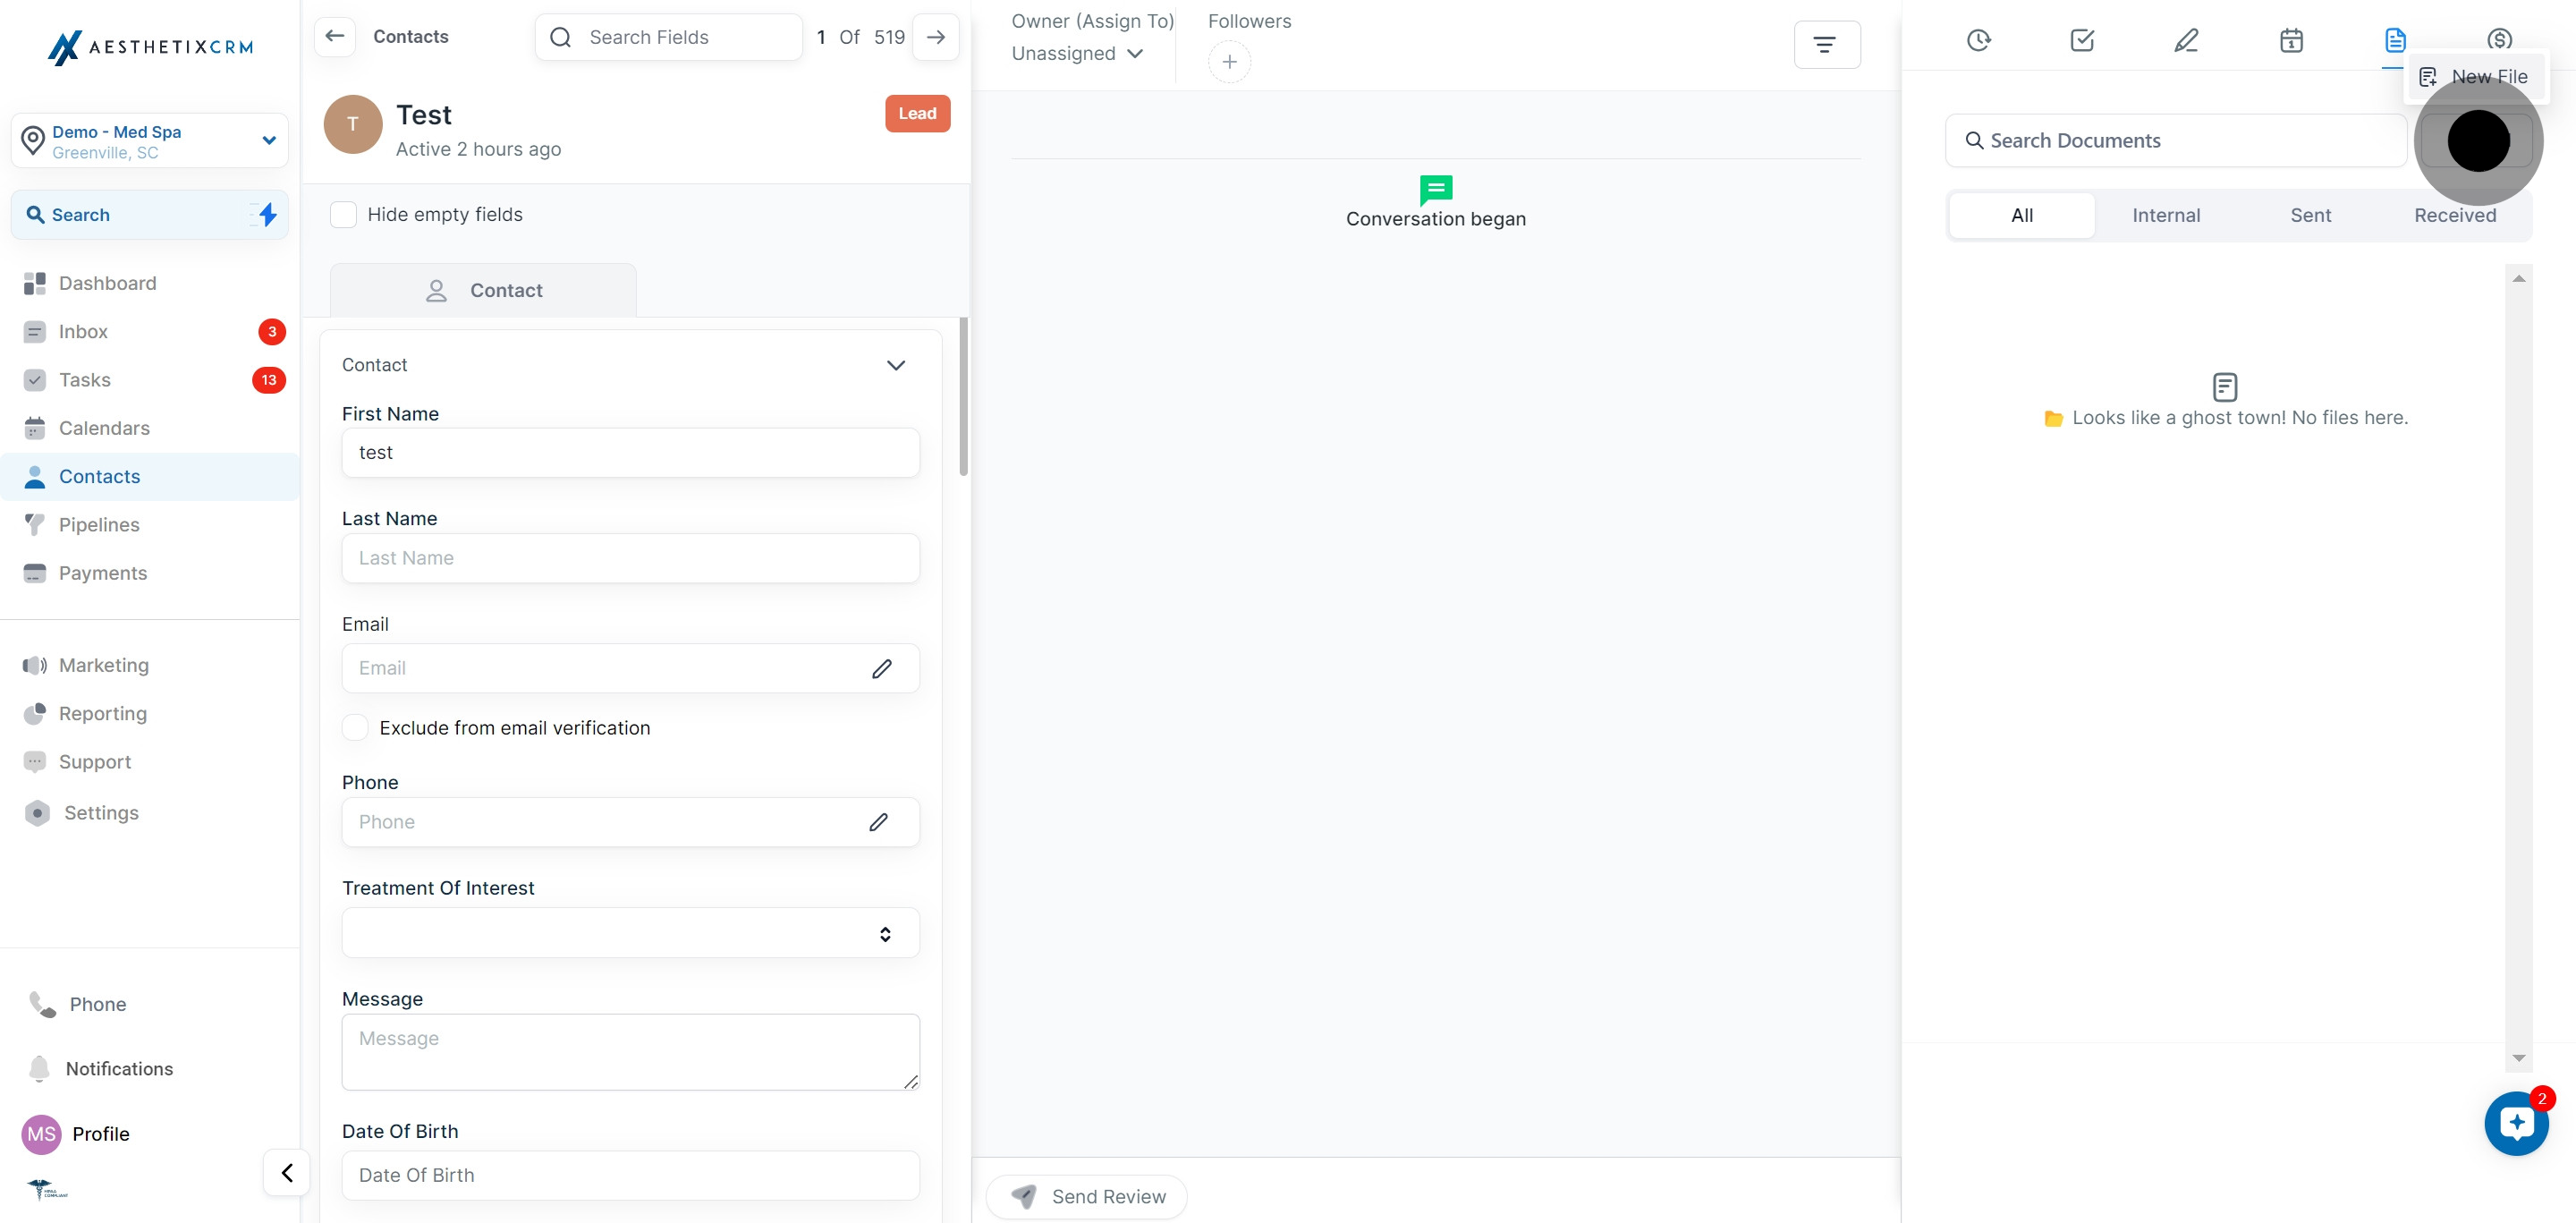Viewport: 2576px width, 1223px height.
Task: Open the appointments calendar panel icon
Action: pos(2291,40)
